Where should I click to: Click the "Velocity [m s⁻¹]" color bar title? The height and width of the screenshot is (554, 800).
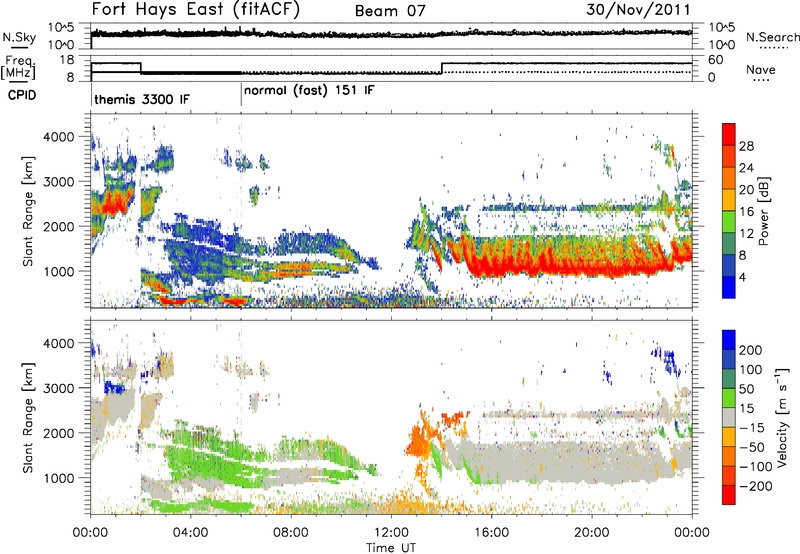[781, 417]
